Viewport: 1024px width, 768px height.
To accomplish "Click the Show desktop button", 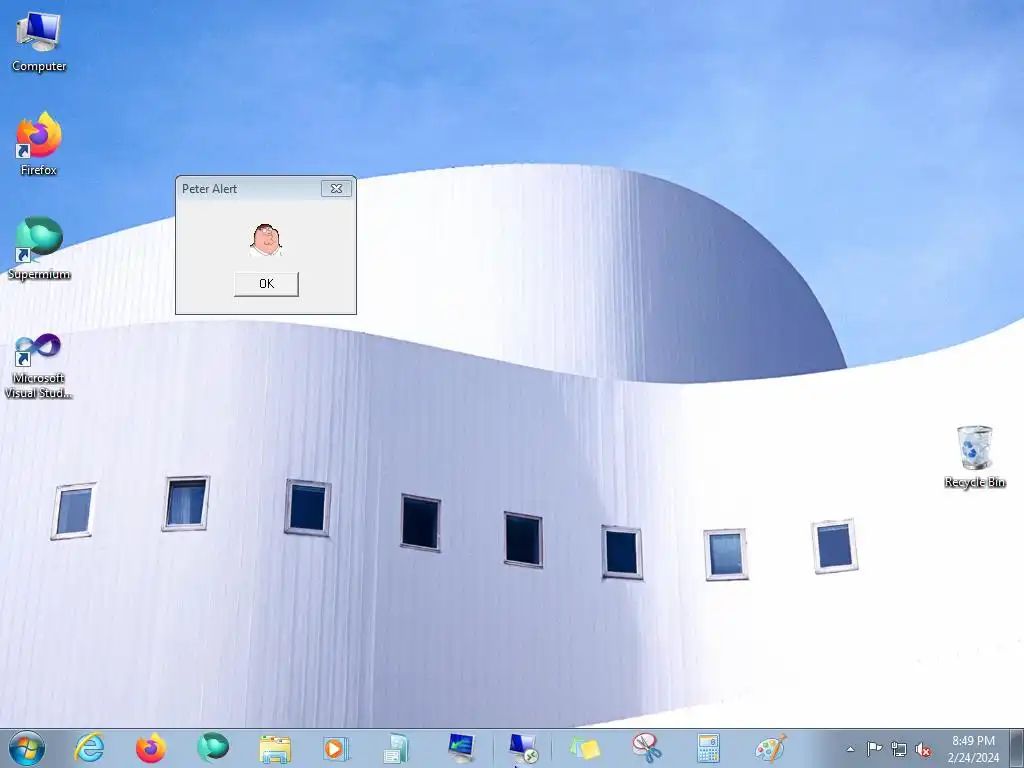I will click(1017, 748).
